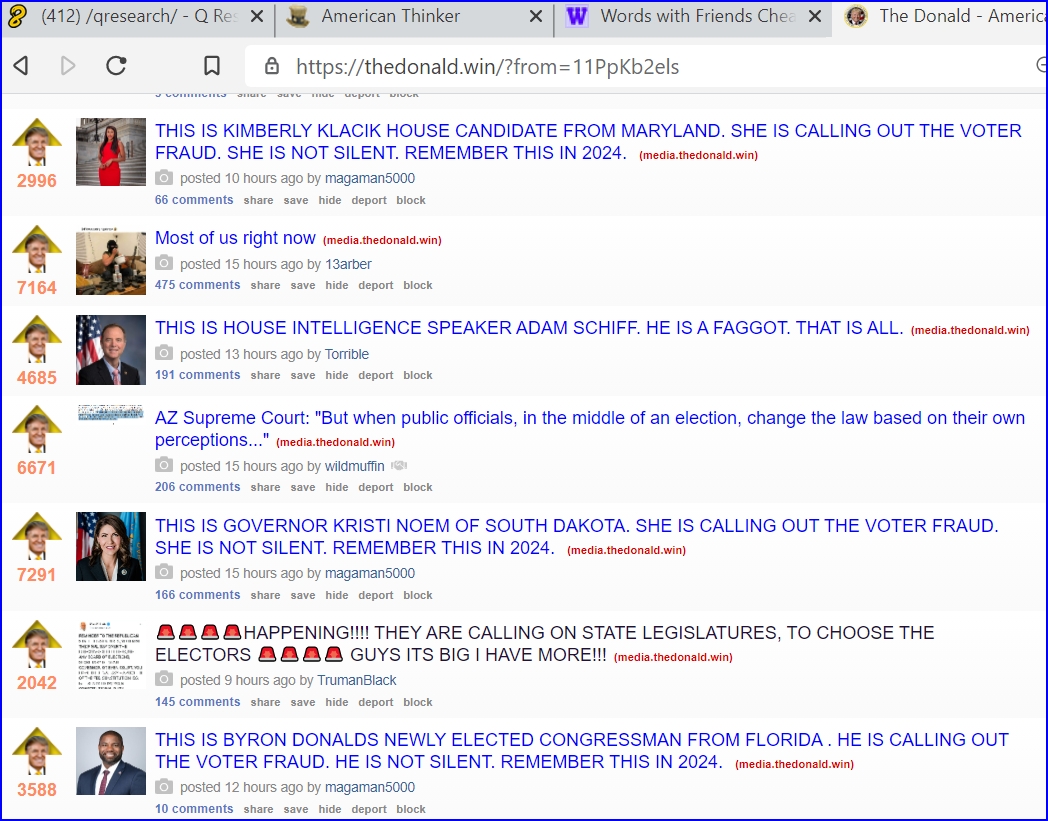The image size is (1048, 821).
Task: Click save on the Byron Donalds post
Action: 295,809
